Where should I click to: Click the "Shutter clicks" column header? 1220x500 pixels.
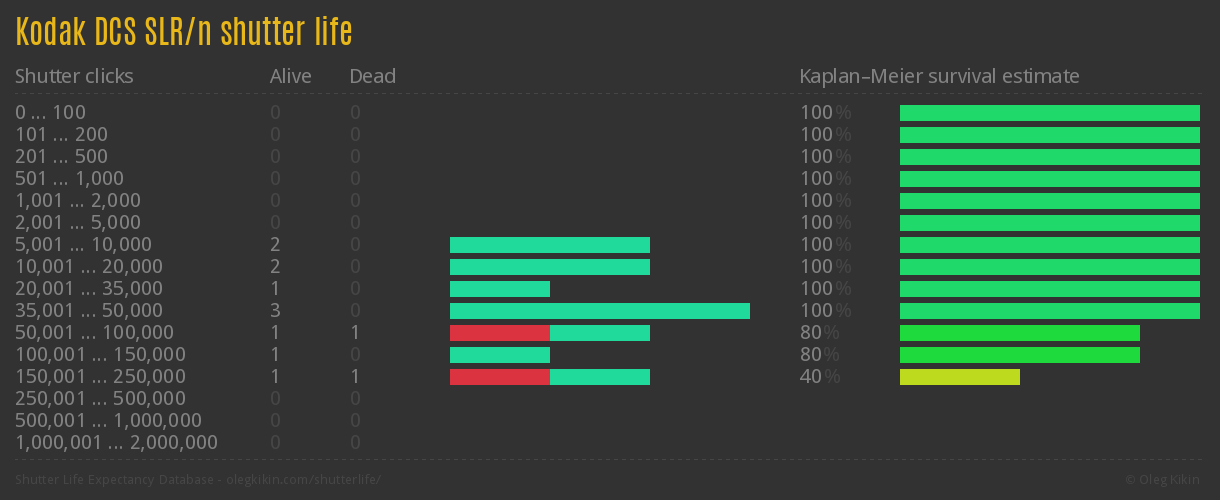[x=74, y=76]
